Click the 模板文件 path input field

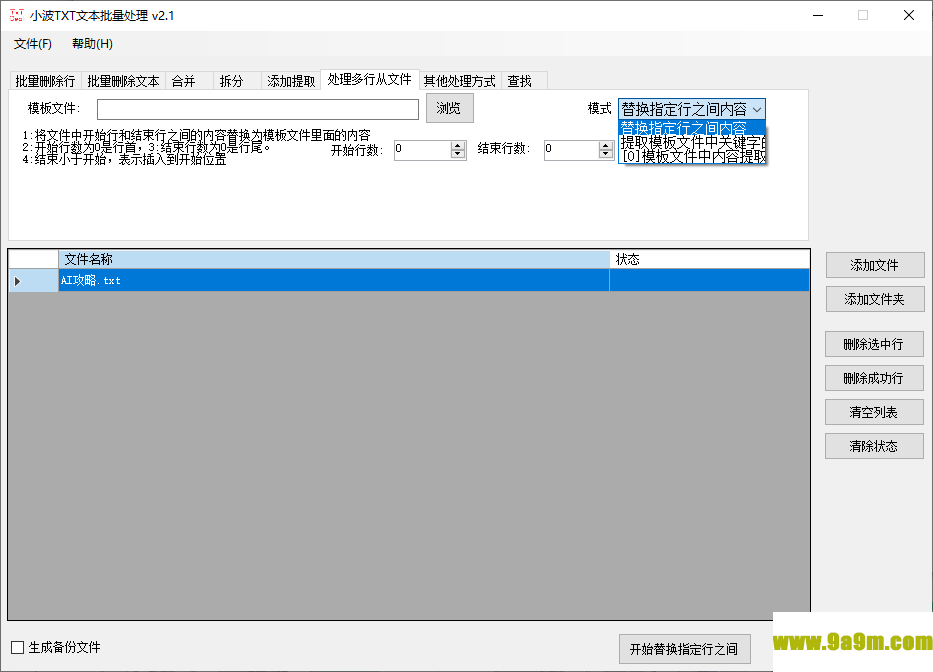tap(258, 109)
